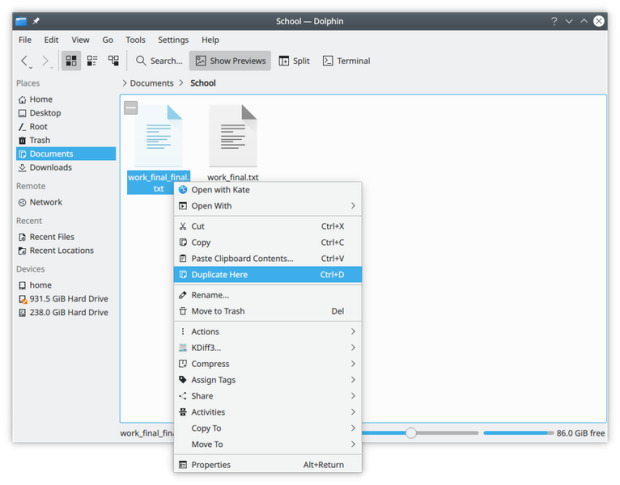Click Documents in the breadcrumb path
The height and width of the screenshot is (485, 620).
click(152, 83)
